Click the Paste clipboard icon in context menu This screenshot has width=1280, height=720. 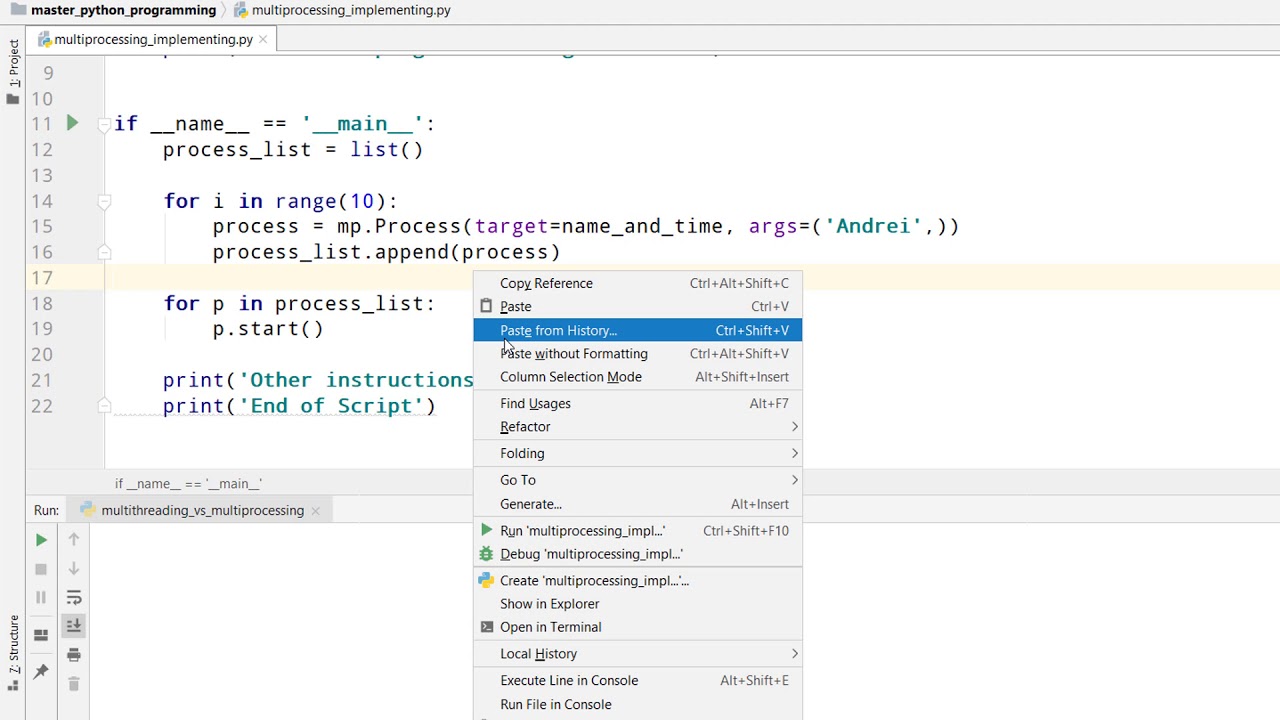click(x=486, y=306)
